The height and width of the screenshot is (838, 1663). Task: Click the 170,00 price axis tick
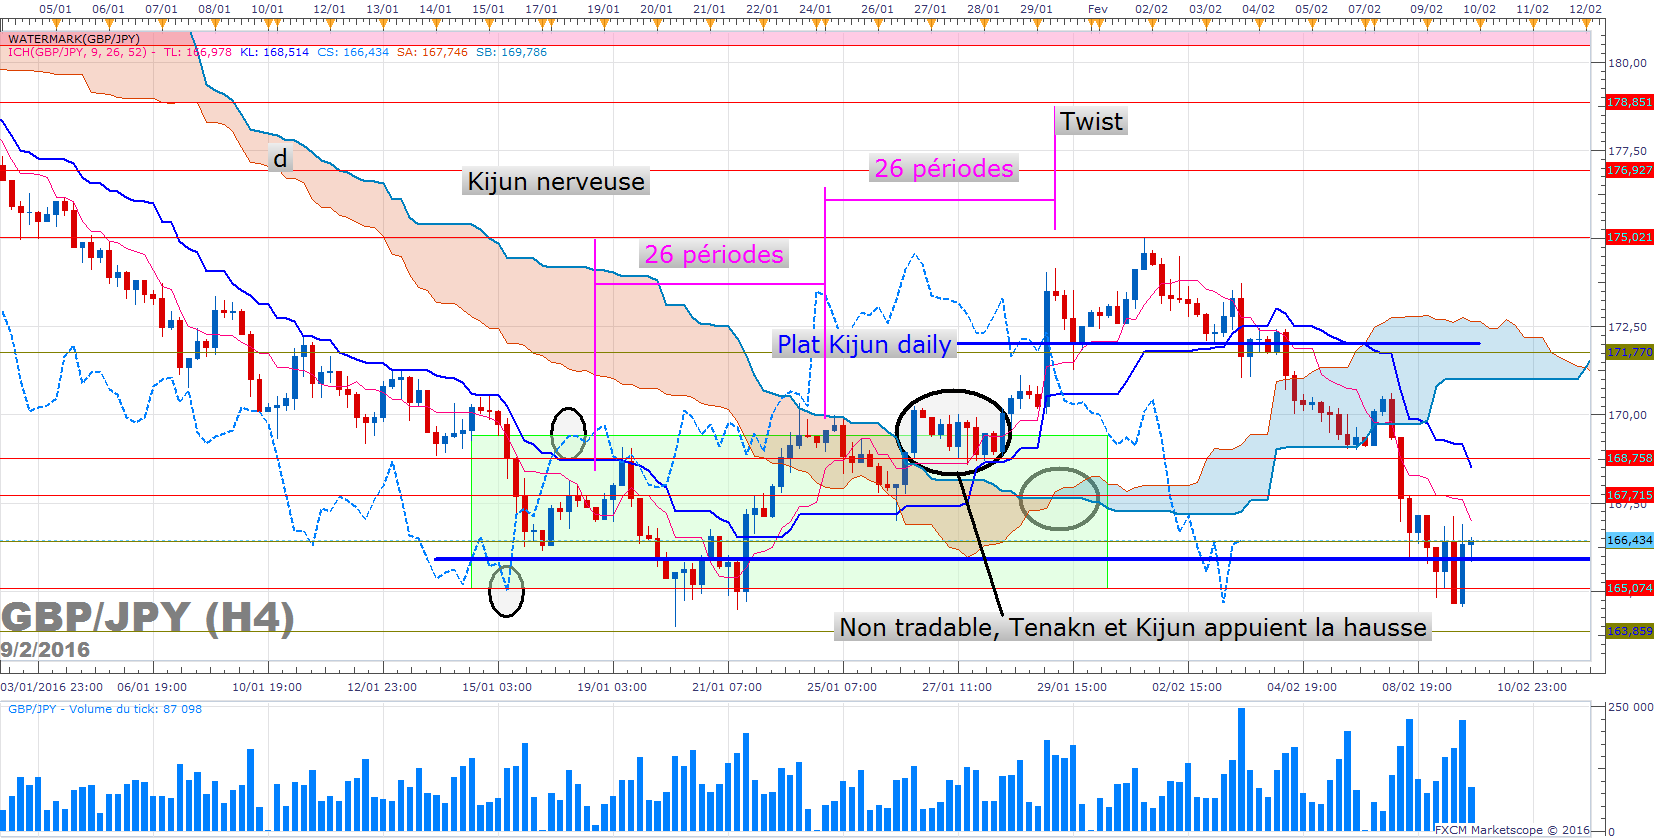[x=1627, y=415]
